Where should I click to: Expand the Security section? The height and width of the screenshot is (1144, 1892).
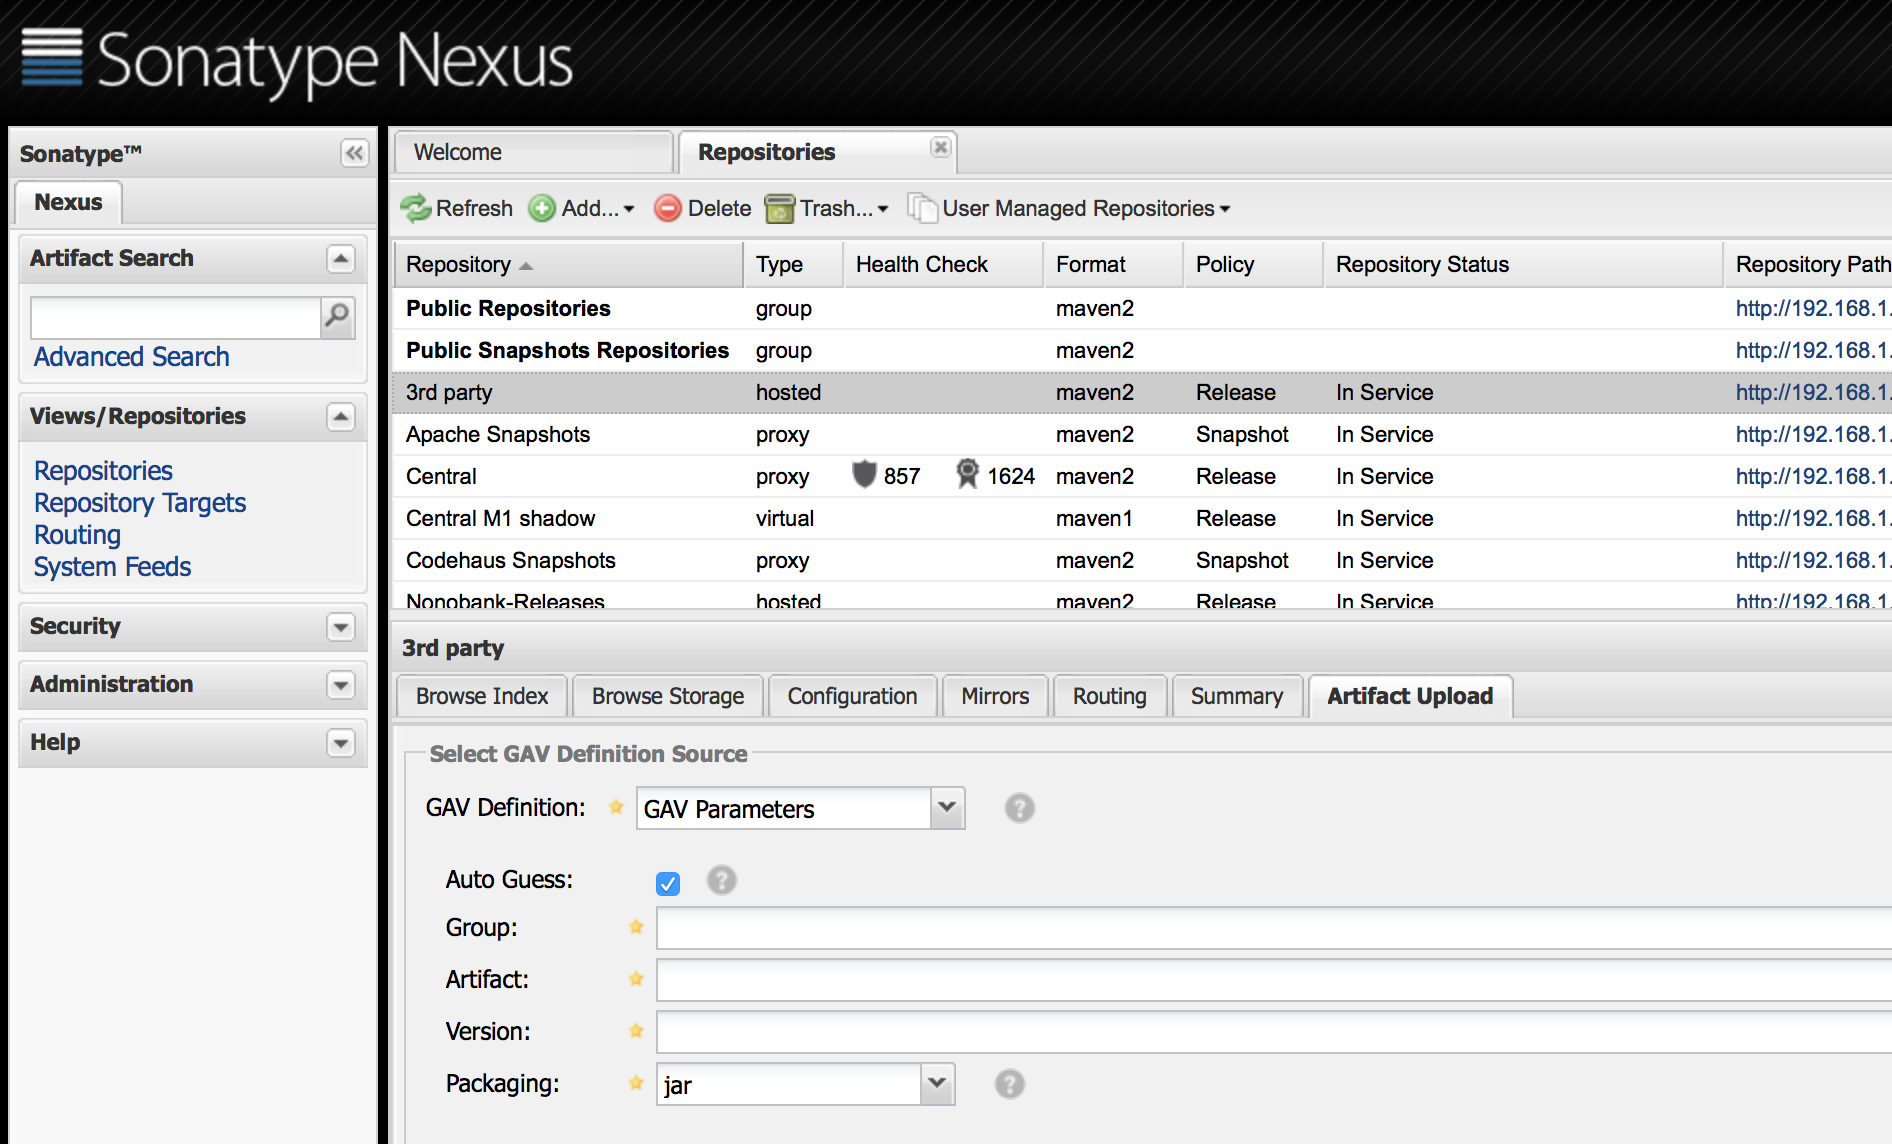(x=341, y=627)
